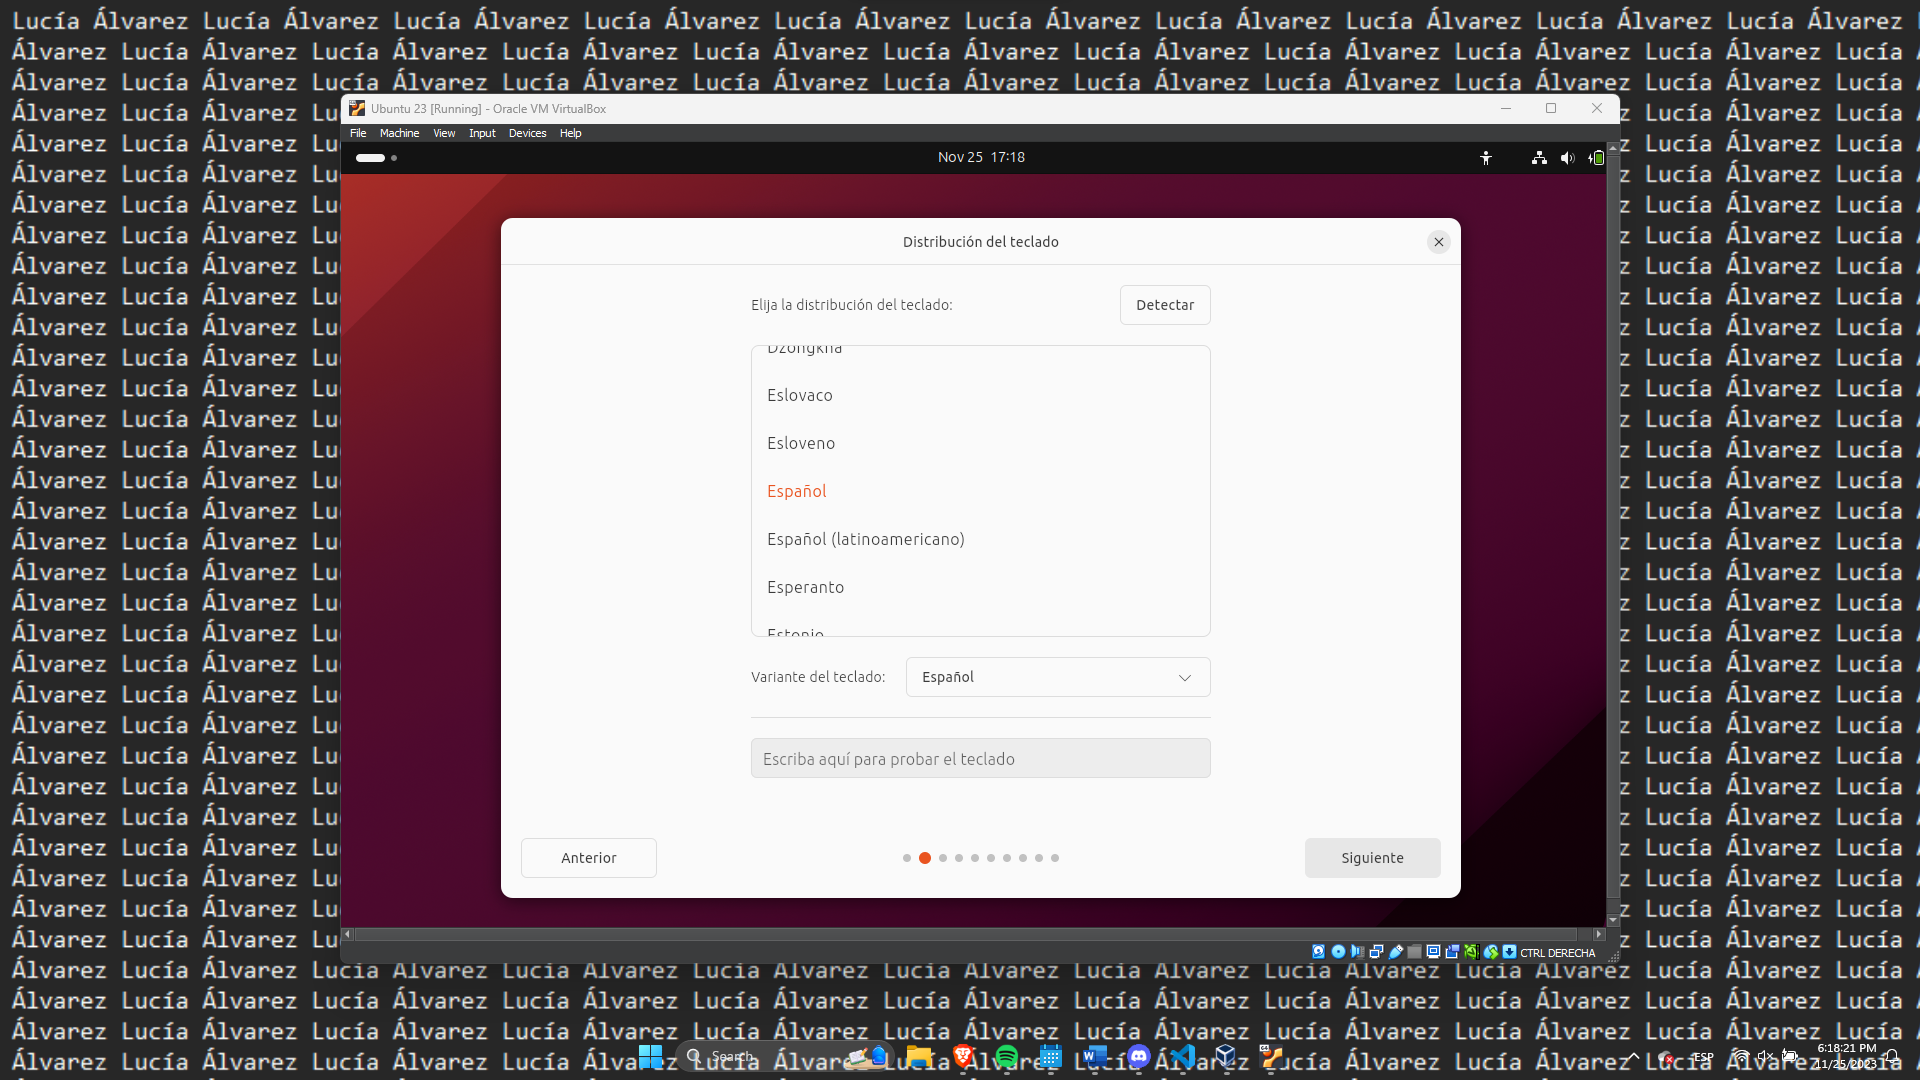Click the optical disc status icon
Screen dimensions: 1920x1080
point(1338,952)
